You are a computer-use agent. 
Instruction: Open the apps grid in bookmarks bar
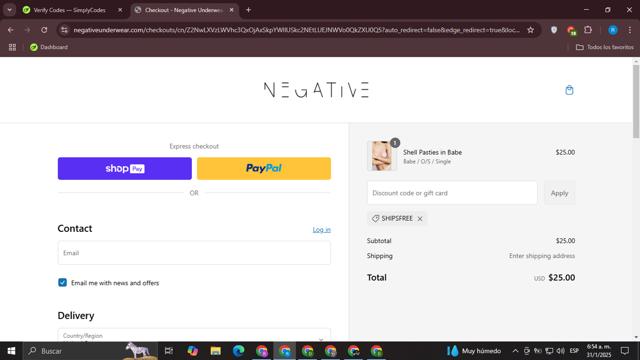coord(12,47)
